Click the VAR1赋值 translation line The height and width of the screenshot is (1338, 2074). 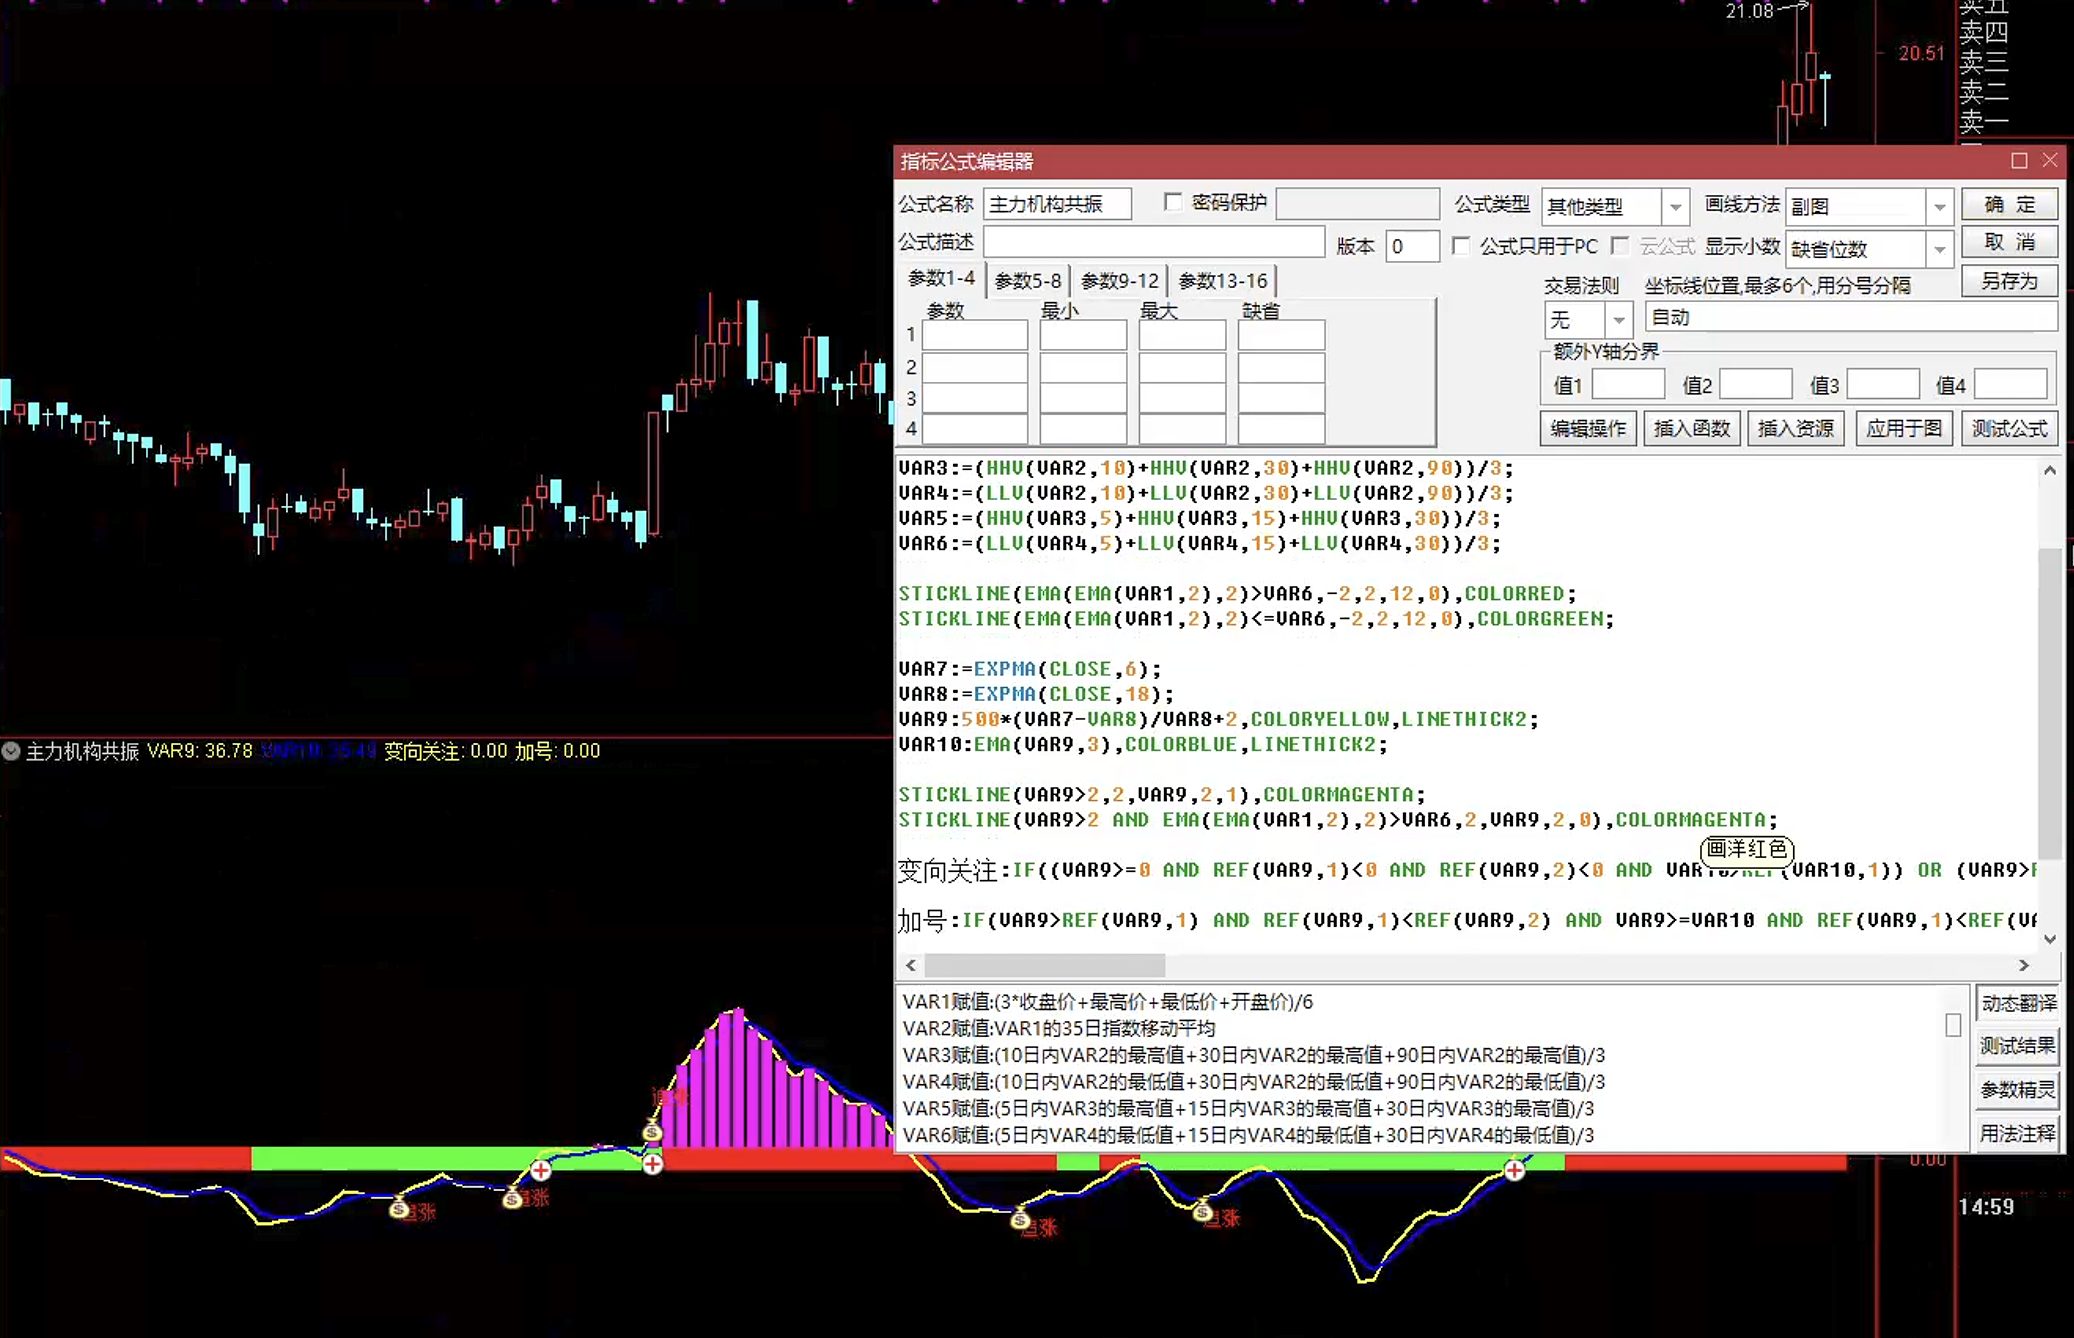pyautogui.click(x=1108, y=1002)
